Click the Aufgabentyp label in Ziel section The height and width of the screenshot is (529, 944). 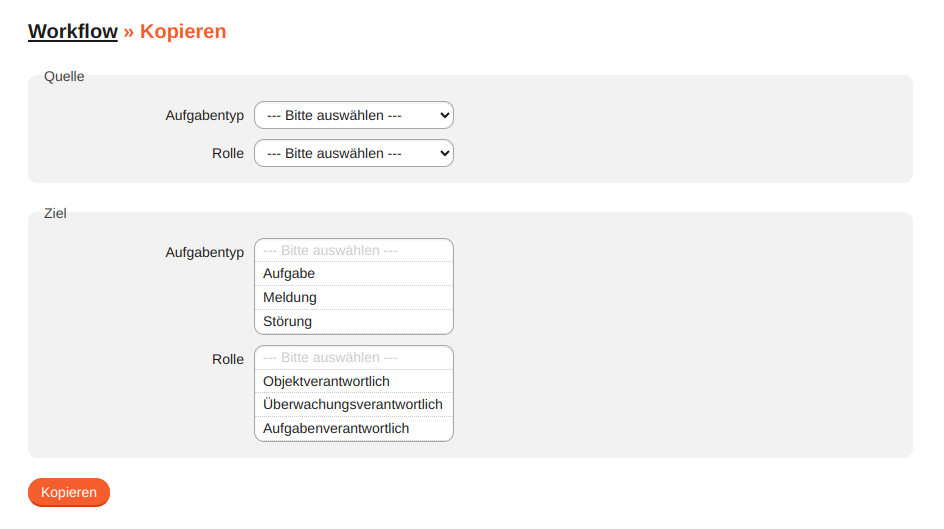coord(204,253)
